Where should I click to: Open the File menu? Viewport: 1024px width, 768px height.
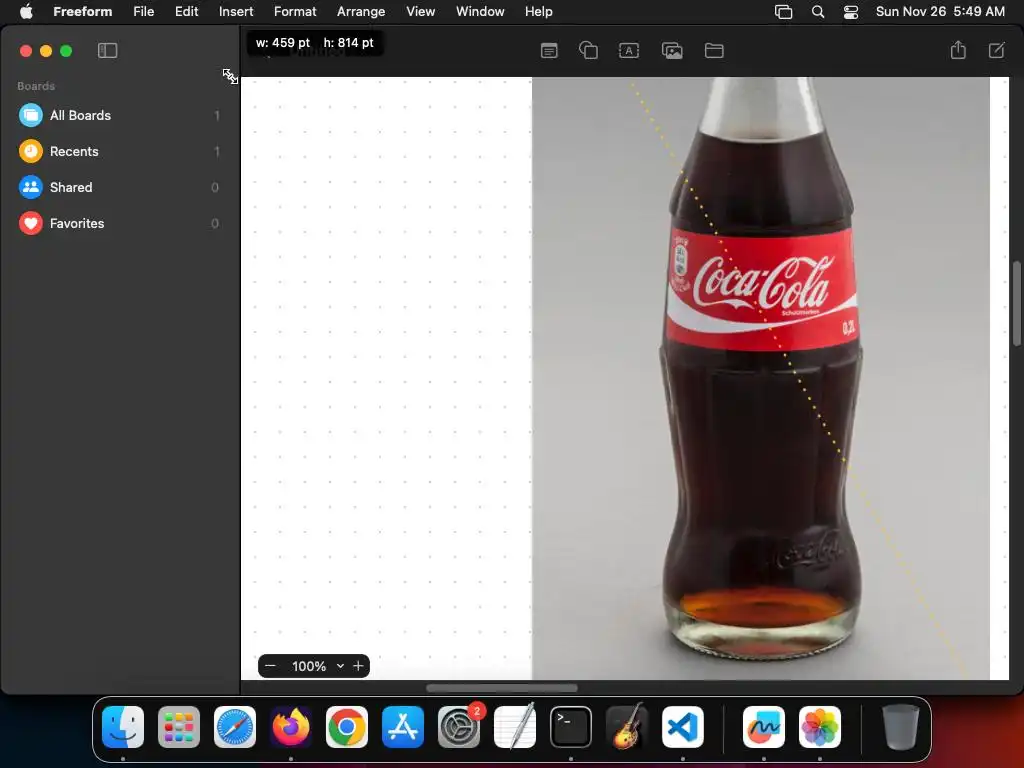144,12
